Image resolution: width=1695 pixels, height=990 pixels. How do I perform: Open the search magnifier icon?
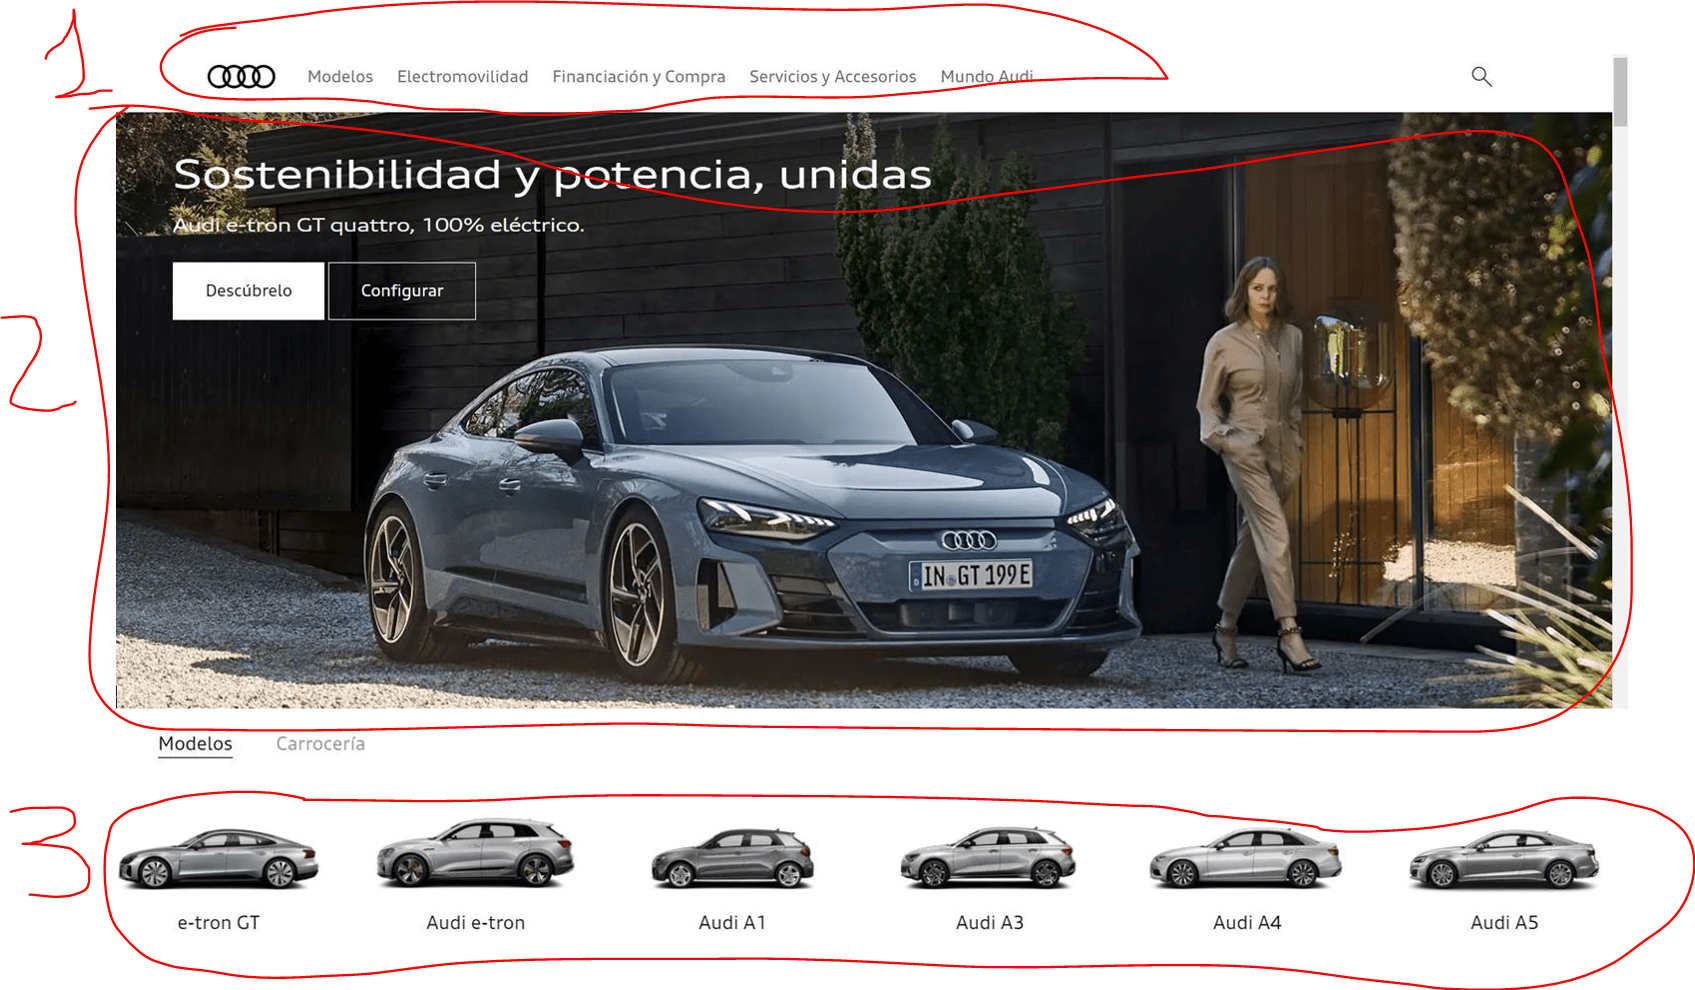[1481, 76]
